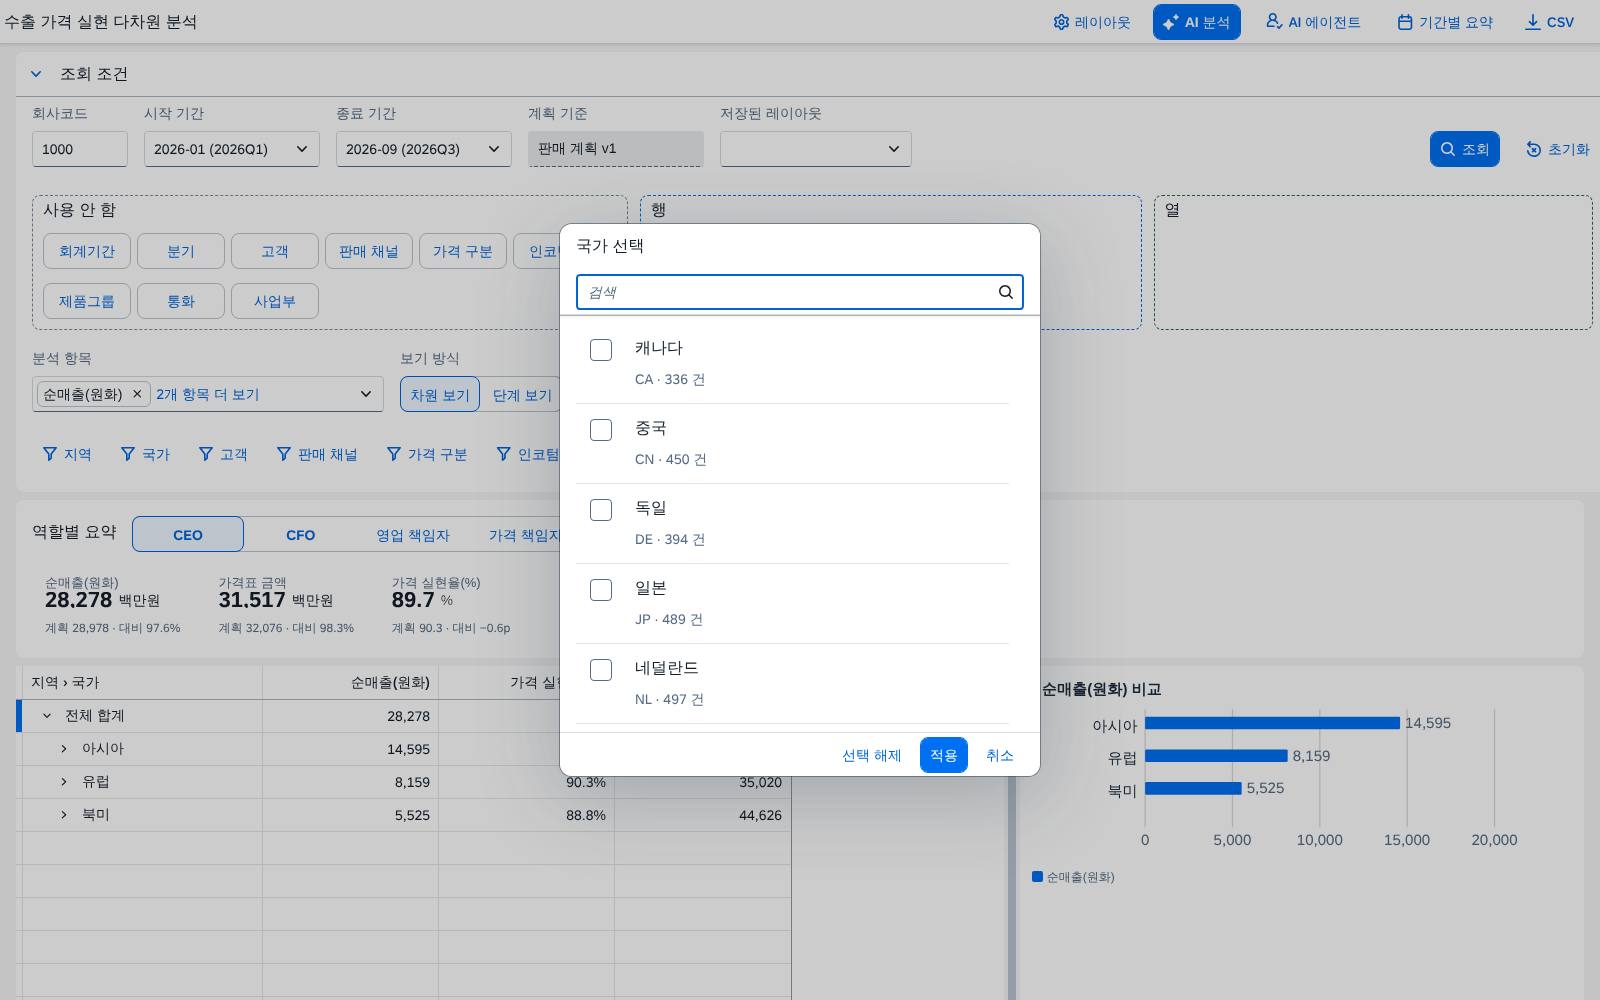Click the 아시아 bar in chart
Image resolution: width=1600 pixels, height=1000 pixels.
click(1272, 723)
